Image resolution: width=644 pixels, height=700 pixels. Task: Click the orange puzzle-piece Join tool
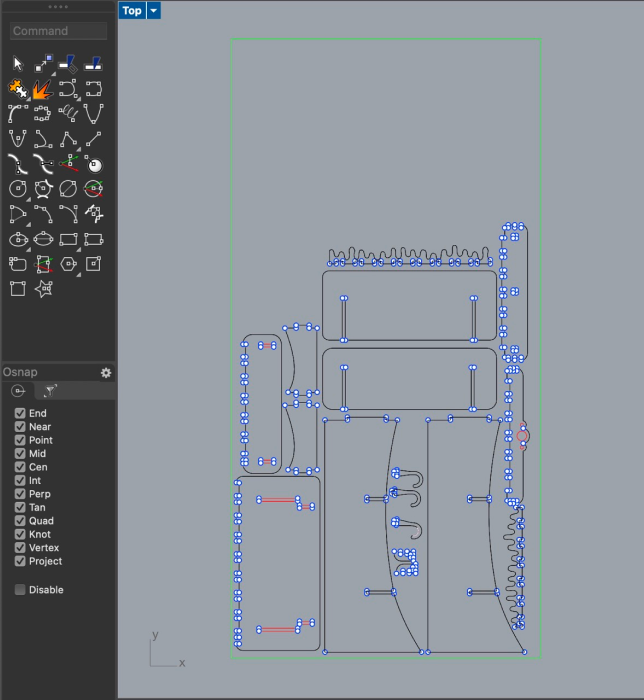coord(17,90)
